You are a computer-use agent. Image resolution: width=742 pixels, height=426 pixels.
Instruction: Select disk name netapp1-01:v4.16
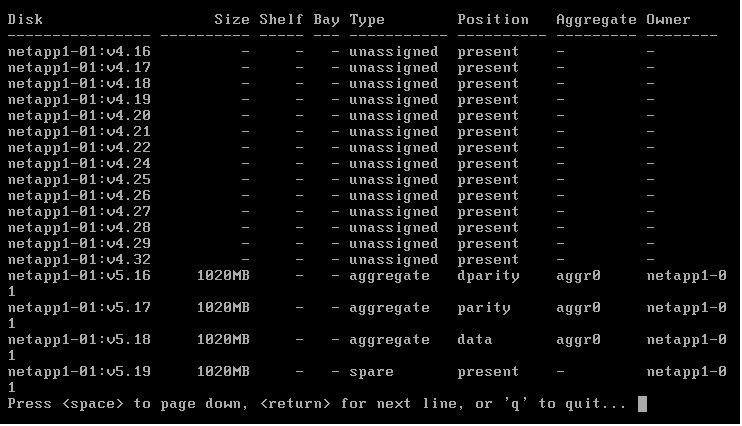coord(79,52)
